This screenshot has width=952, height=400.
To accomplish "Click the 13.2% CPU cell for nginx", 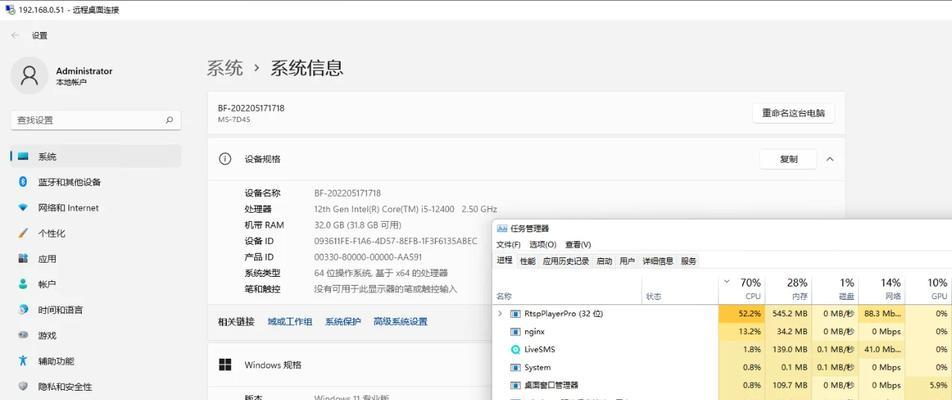I will pyautogui.click(x=742, y=332).
